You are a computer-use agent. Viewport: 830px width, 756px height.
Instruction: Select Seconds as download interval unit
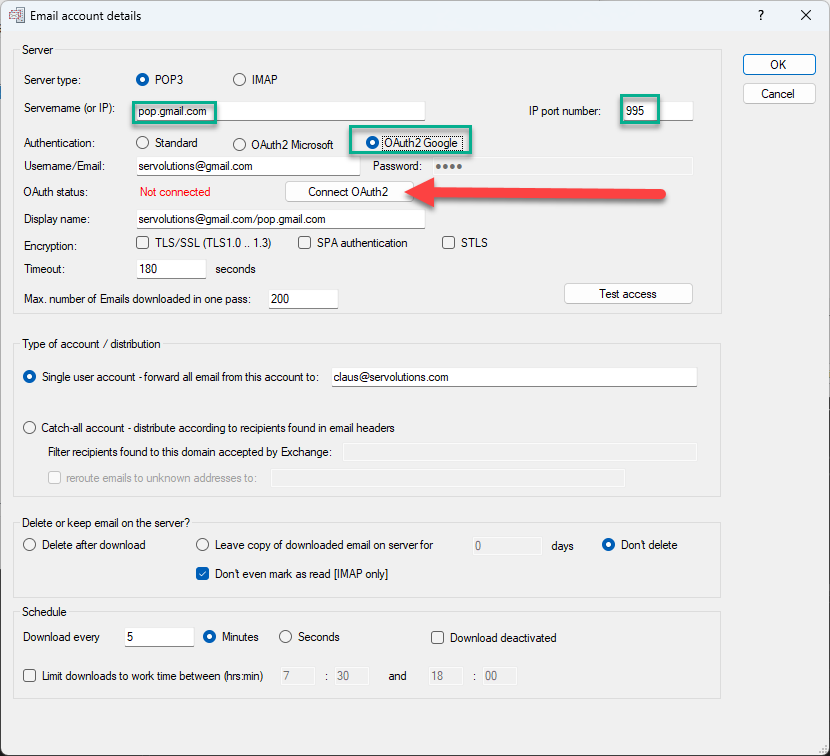[x=286, y=637]
